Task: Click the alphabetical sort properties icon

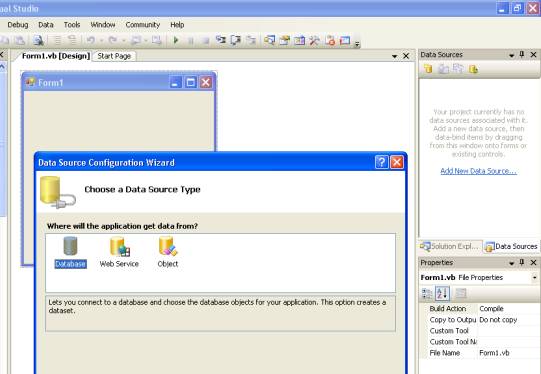Action: pyautogui.click(x=442, y=294)
